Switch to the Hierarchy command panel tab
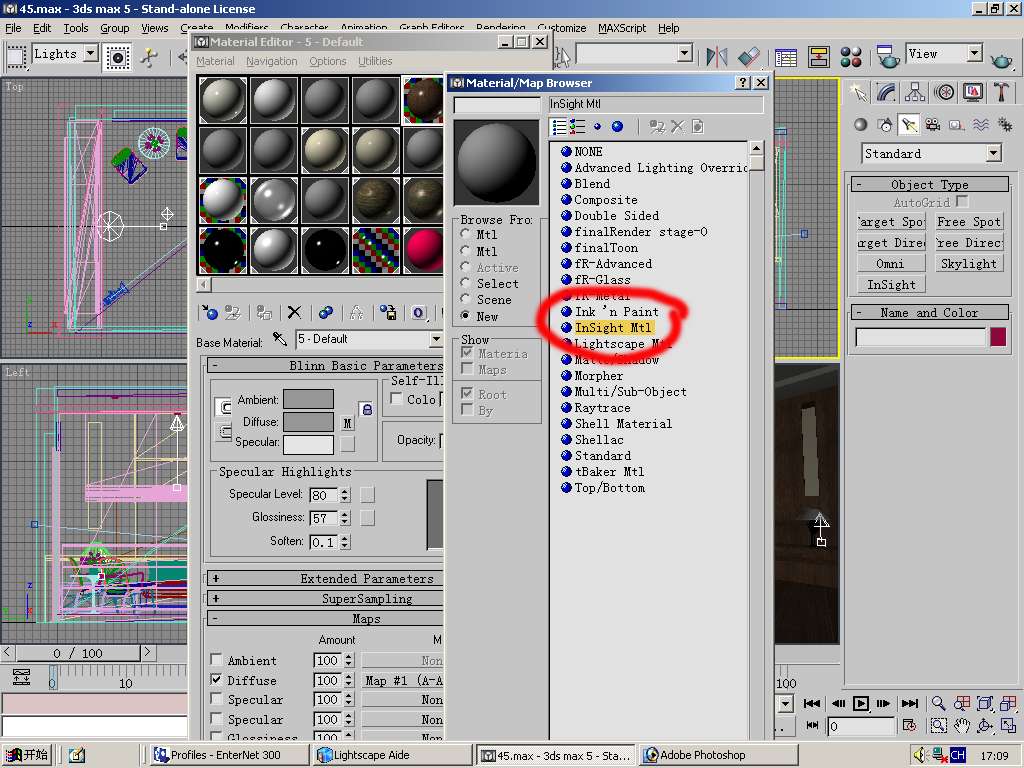The height and width of the screenshot is (768, 1024). pyautogui.click(x=915, y=92)
